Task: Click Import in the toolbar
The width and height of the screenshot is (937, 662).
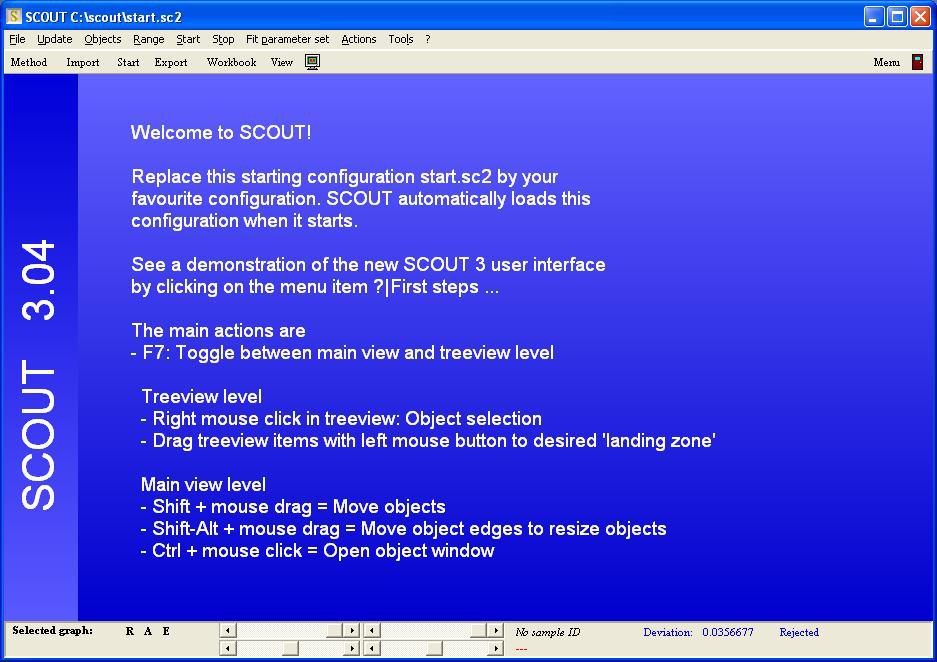Action: tap(83, 62)
